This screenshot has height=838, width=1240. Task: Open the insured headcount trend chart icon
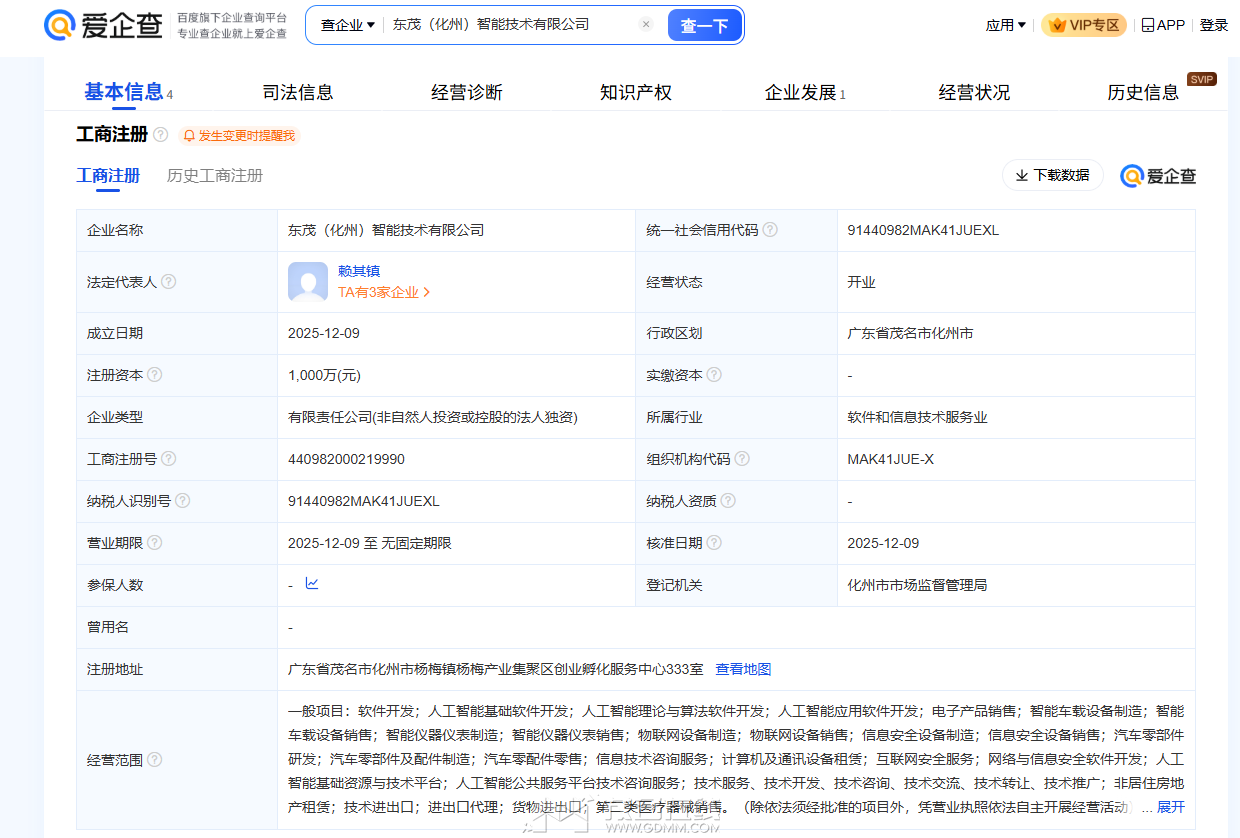[x=312, y=584]
